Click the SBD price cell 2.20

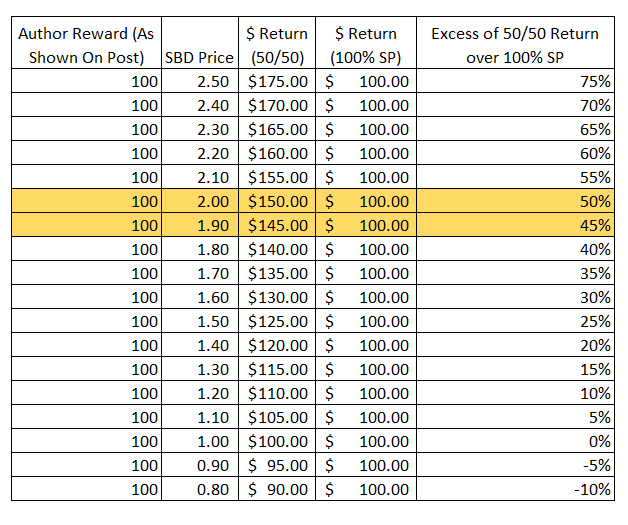click(x=200, y=153)
